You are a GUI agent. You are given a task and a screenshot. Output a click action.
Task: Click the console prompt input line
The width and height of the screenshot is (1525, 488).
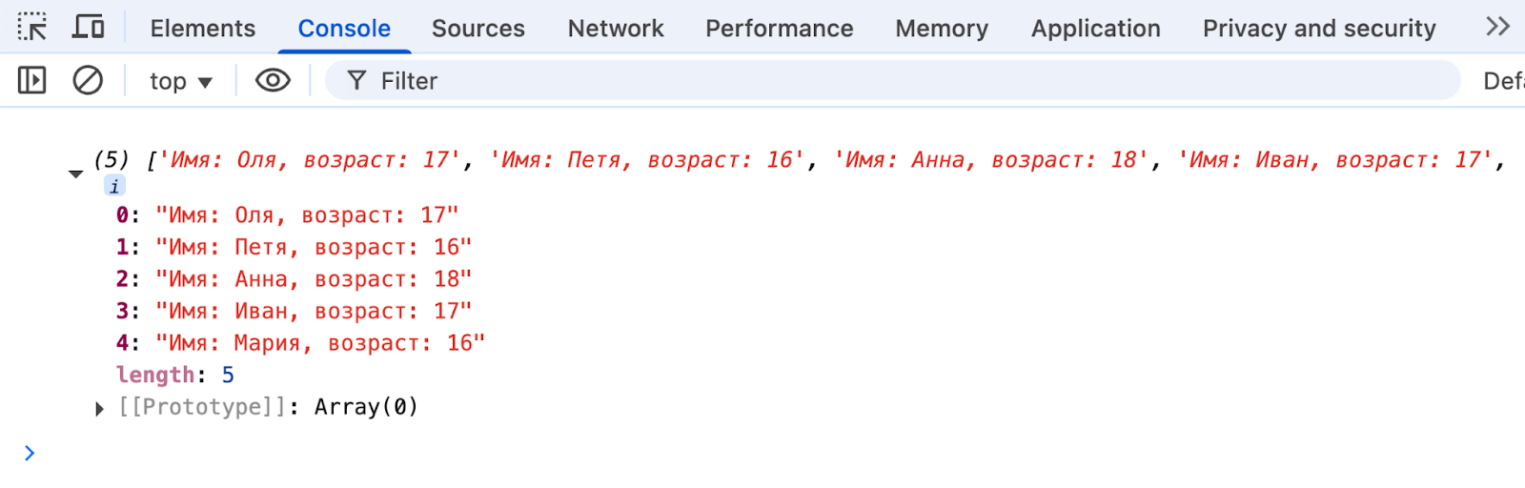point(700,453)
